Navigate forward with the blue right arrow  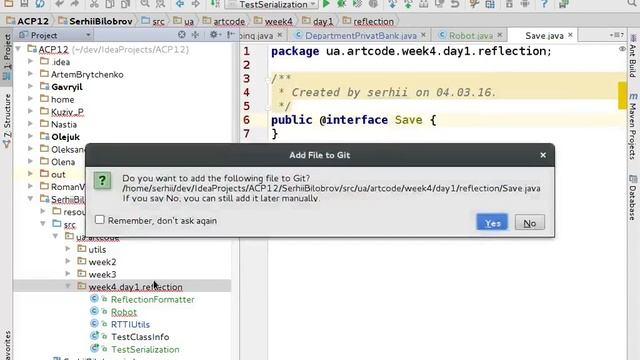click(x=196, y=4)
